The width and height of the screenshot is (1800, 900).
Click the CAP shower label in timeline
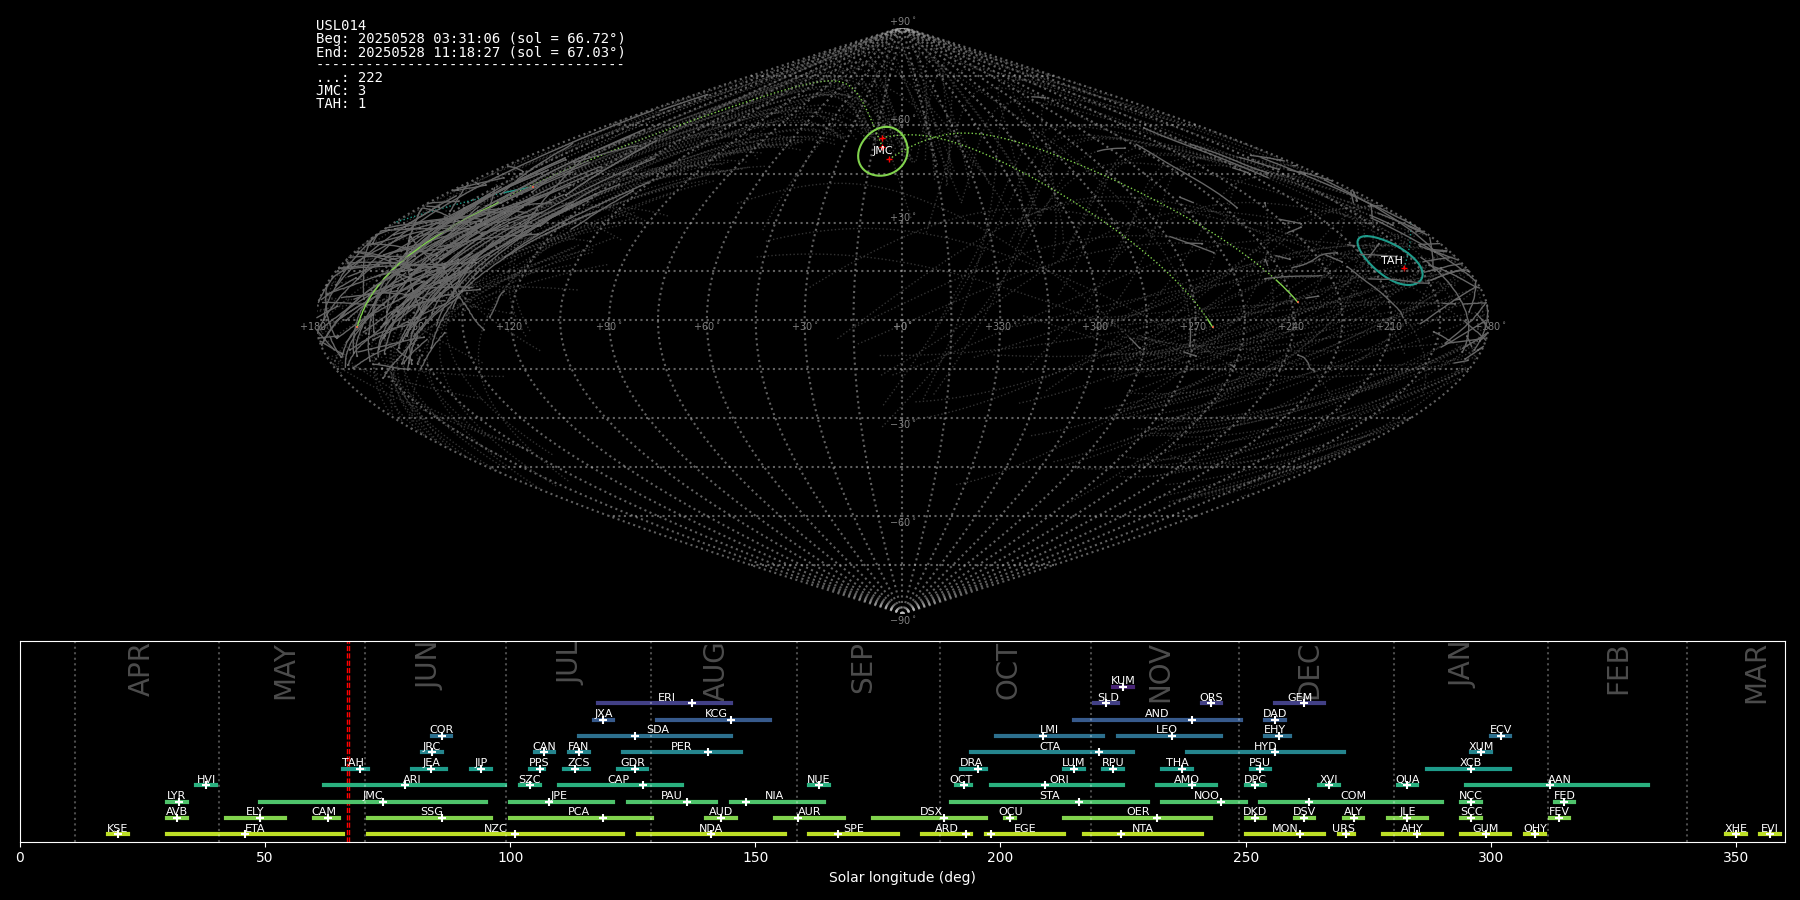pyautogui.click(x=619, y=780)
